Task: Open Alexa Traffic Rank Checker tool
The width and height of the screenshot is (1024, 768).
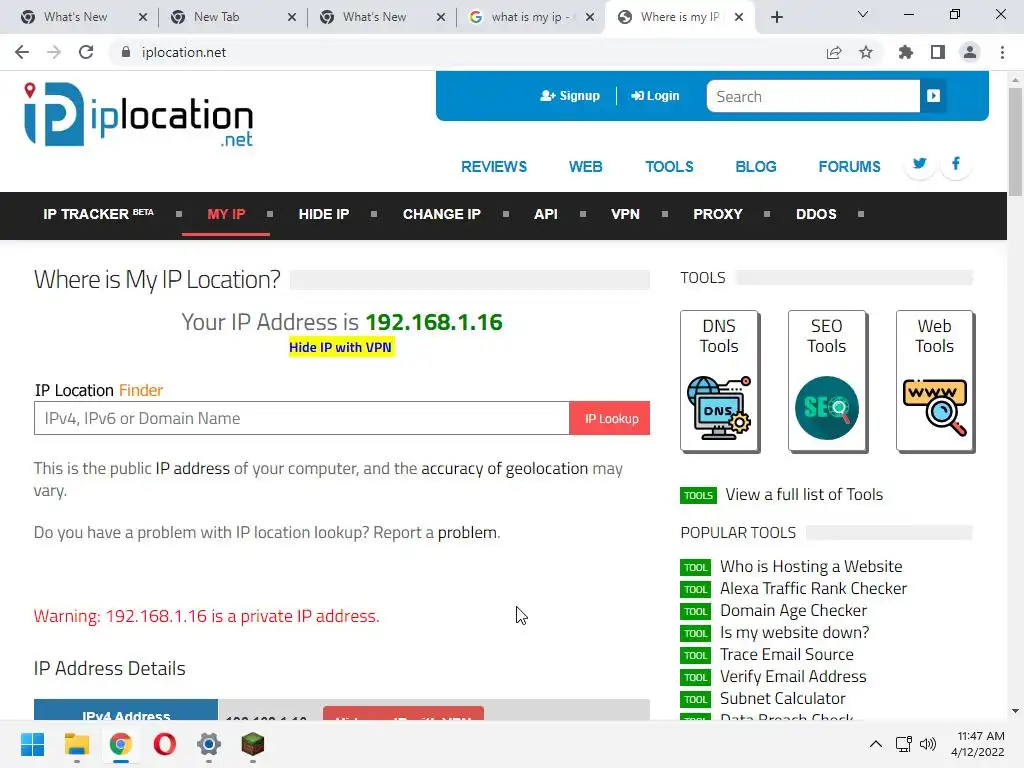Action: 813,588
